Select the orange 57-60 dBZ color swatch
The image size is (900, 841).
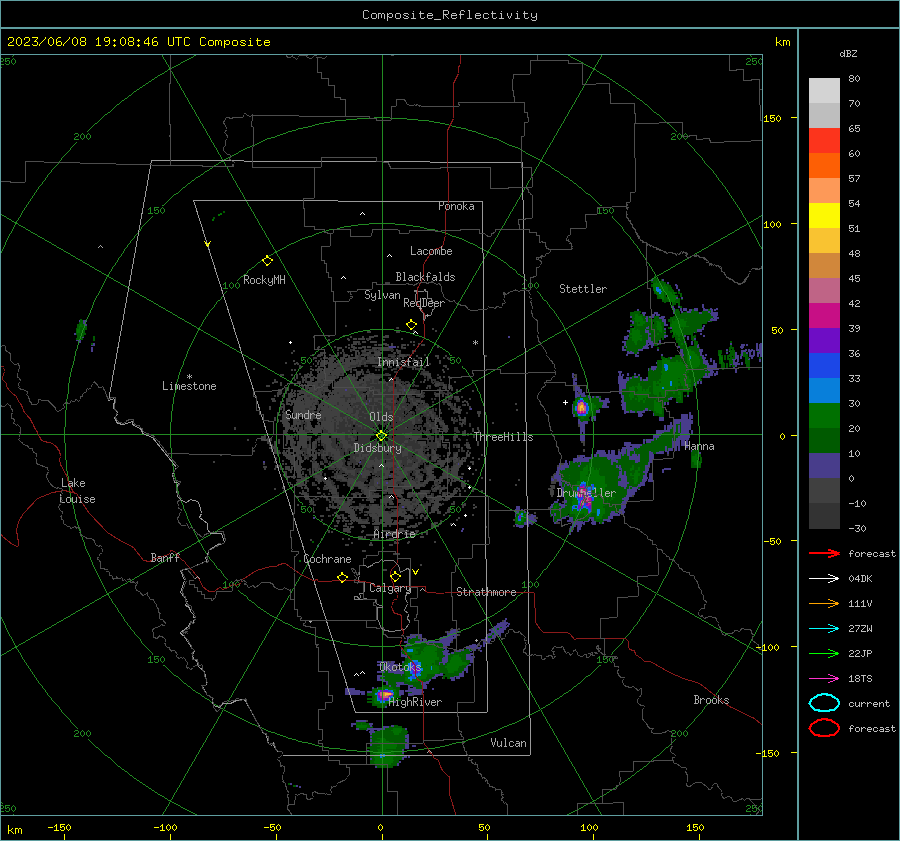tap(824, 166)
